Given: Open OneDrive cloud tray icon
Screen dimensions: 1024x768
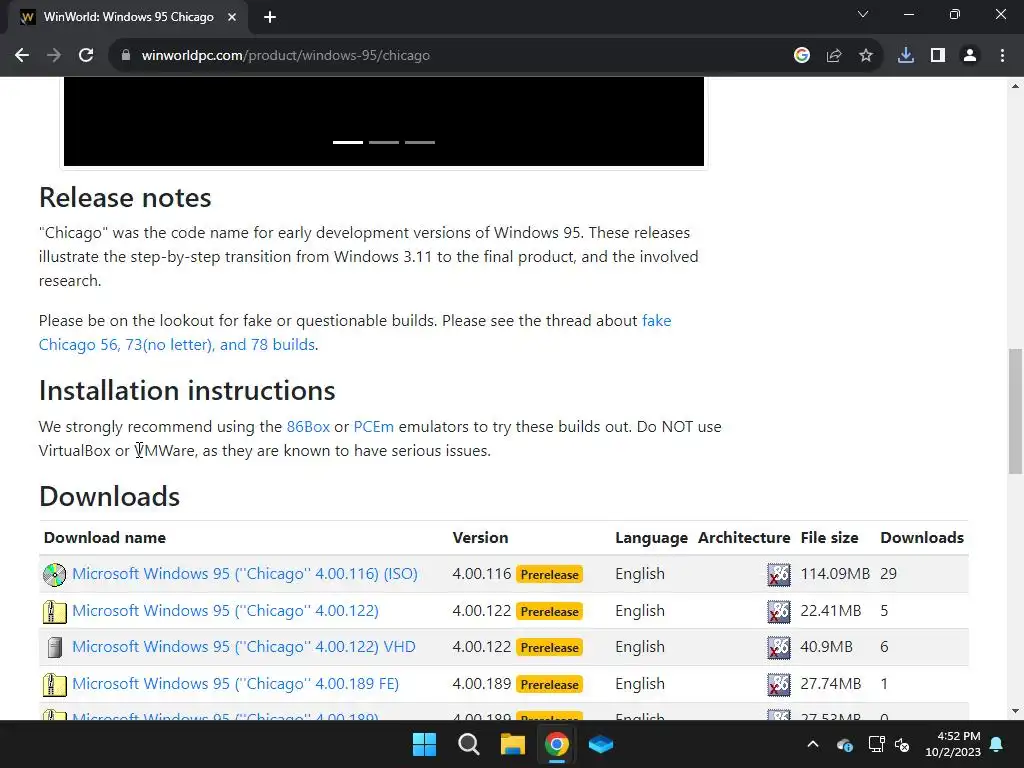Looking at the screenshot, I should [x=844, y=744].
